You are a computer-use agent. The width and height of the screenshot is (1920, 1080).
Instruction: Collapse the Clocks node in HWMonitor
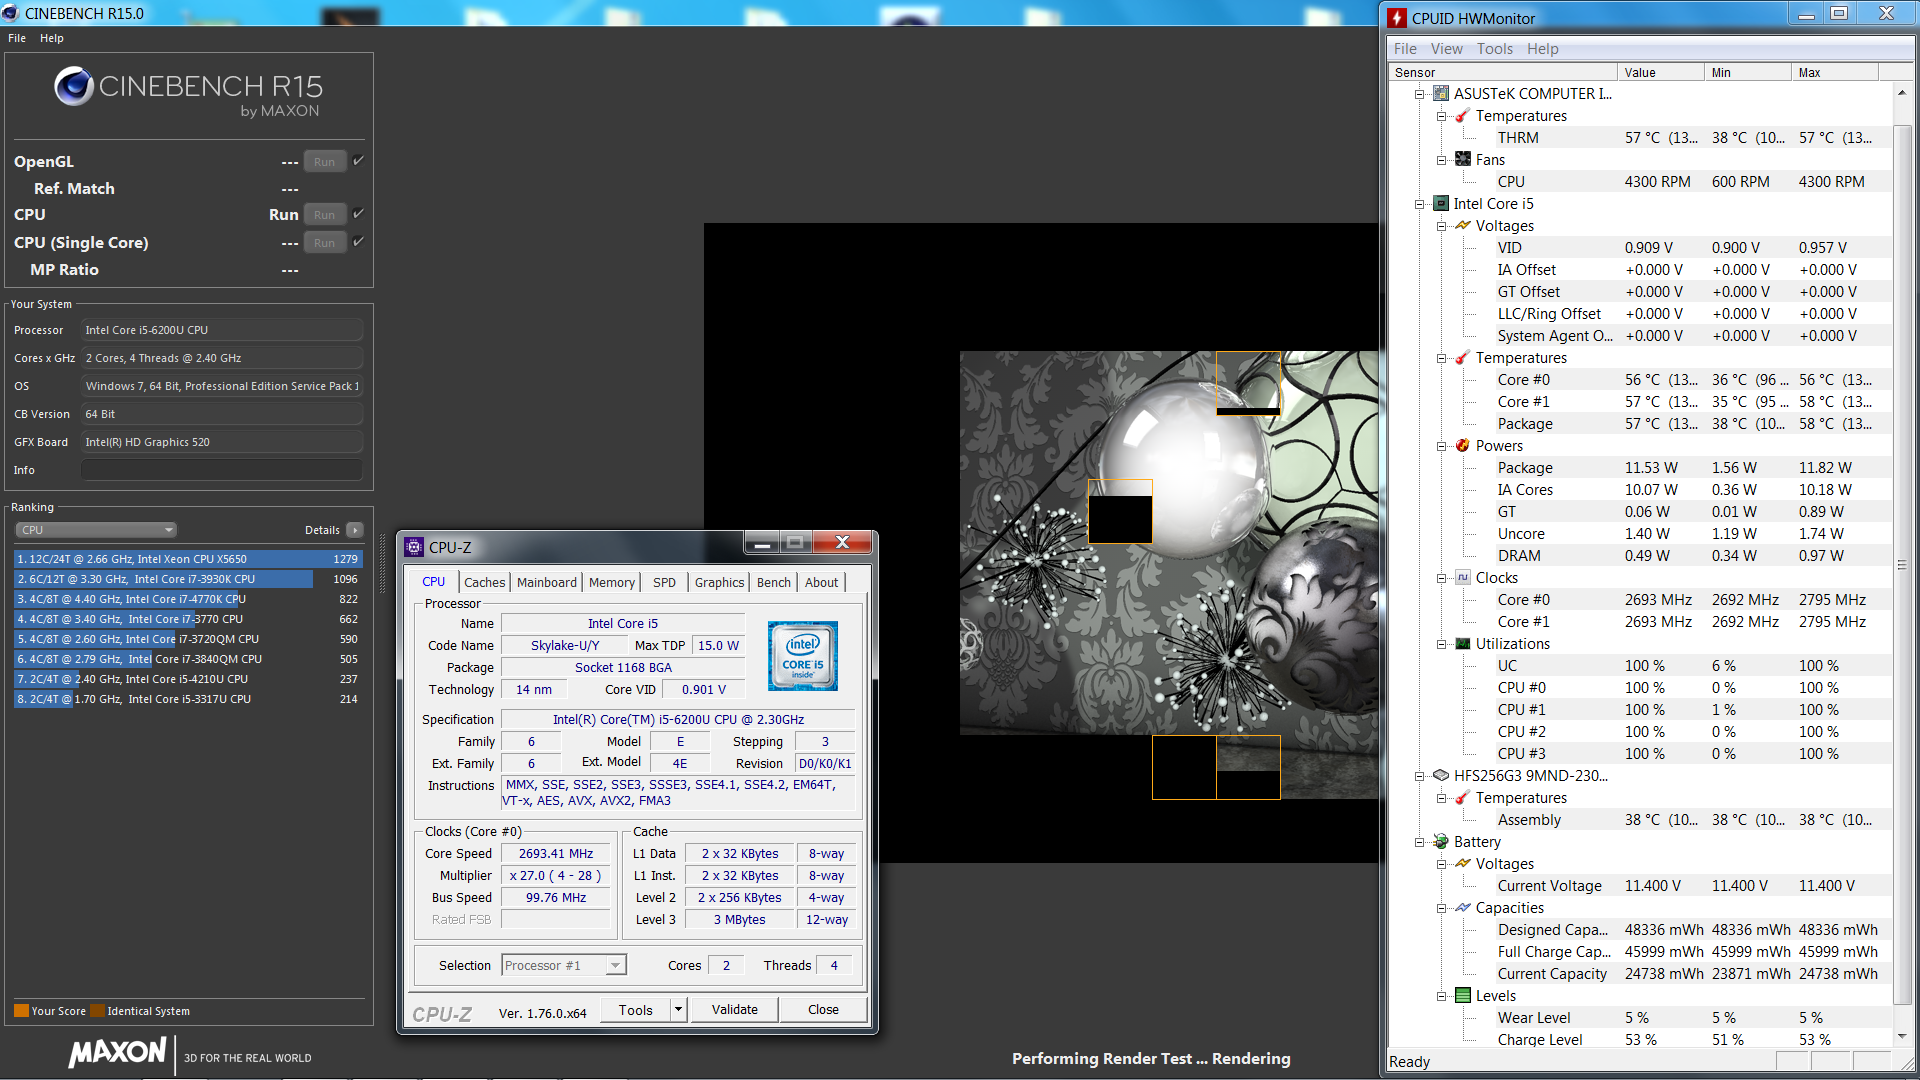tap(1441, 578)
